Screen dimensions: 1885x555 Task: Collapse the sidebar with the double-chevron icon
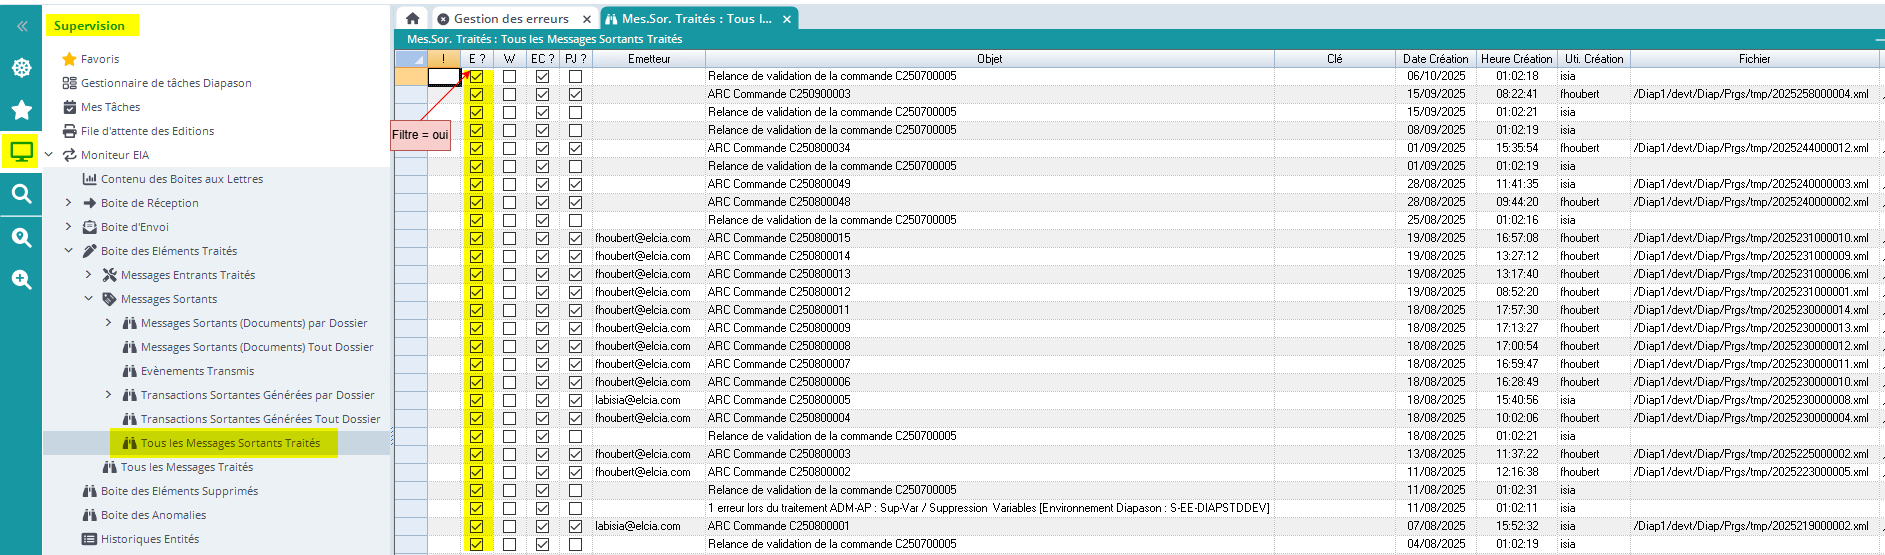pos(21,26)
